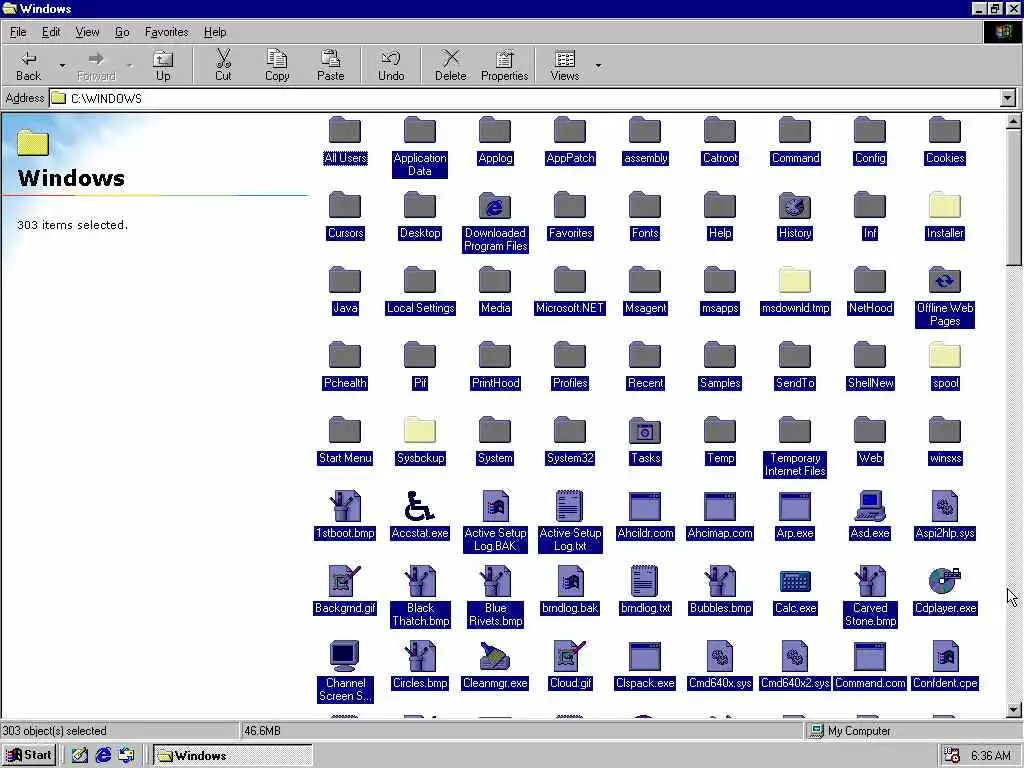Click the Start button
The image size is (1024, 768).
[x=29, y=756]
